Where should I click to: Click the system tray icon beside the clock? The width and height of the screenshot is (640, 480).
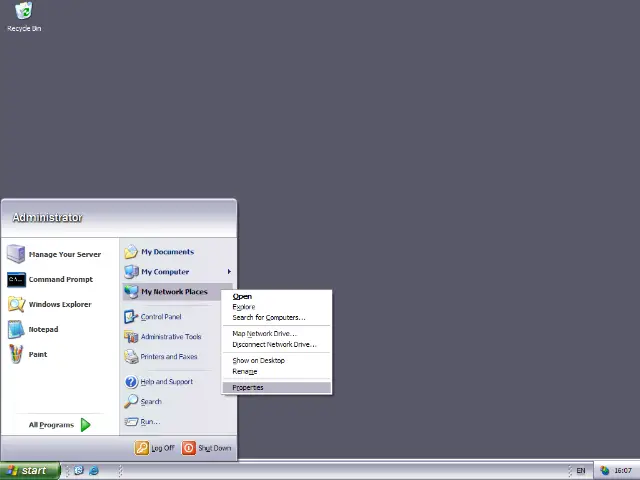pos(604,471)
